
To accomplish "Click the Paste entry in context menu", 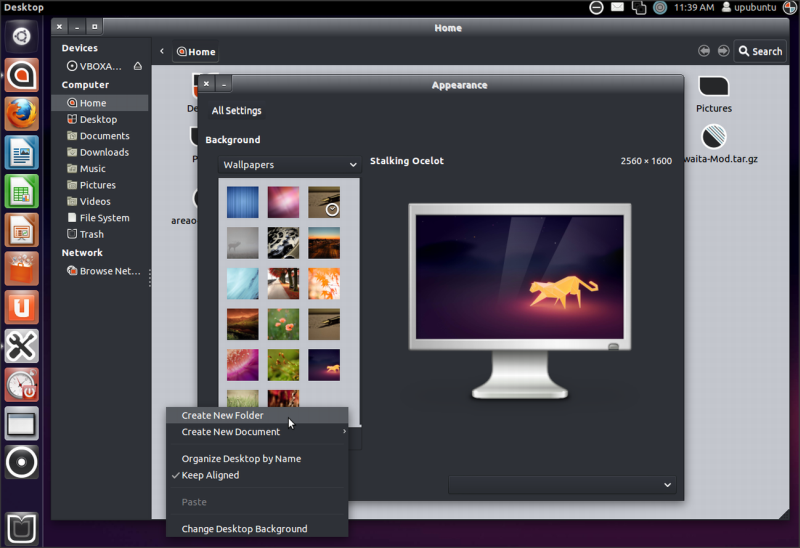I will [257, 502].
